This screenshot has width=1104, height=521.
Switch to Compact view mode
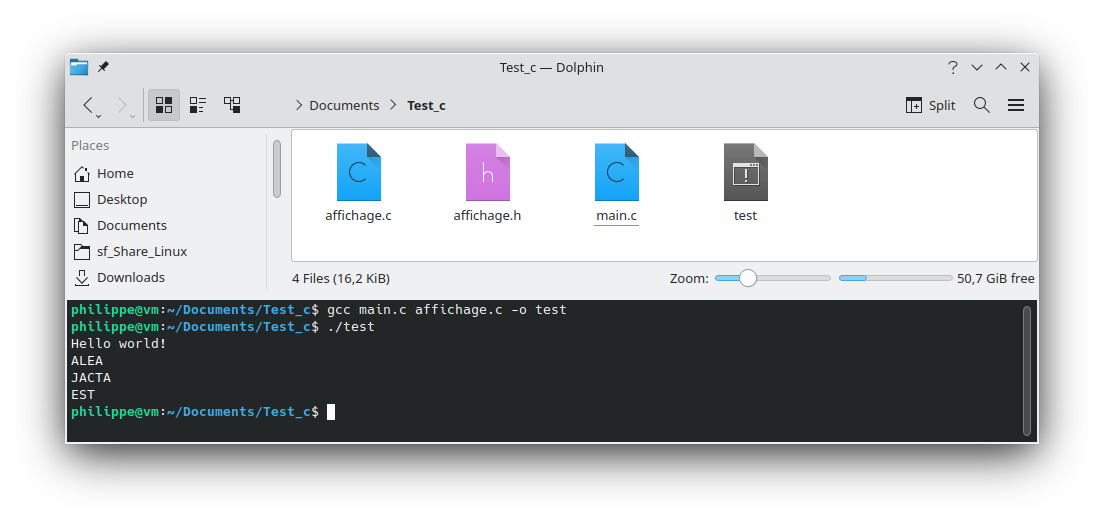(198, 105)
